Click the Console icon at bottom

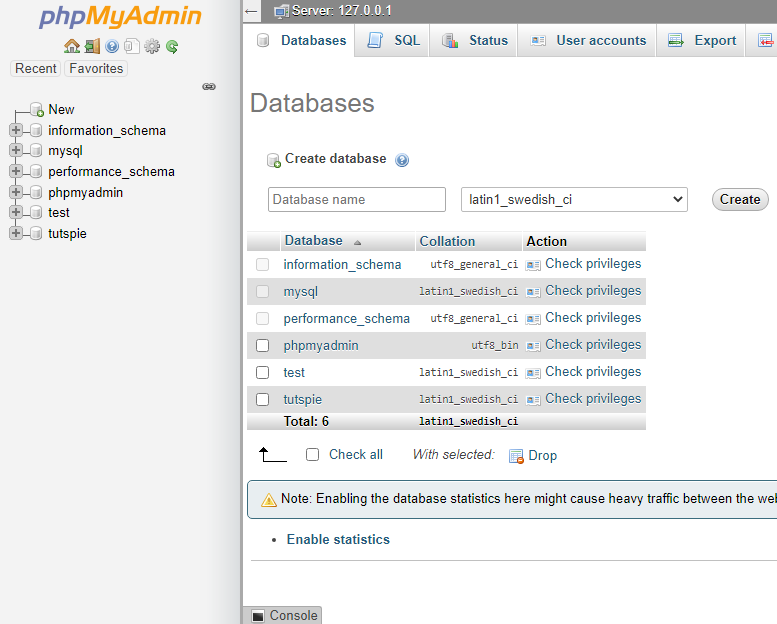click(258, 616)
